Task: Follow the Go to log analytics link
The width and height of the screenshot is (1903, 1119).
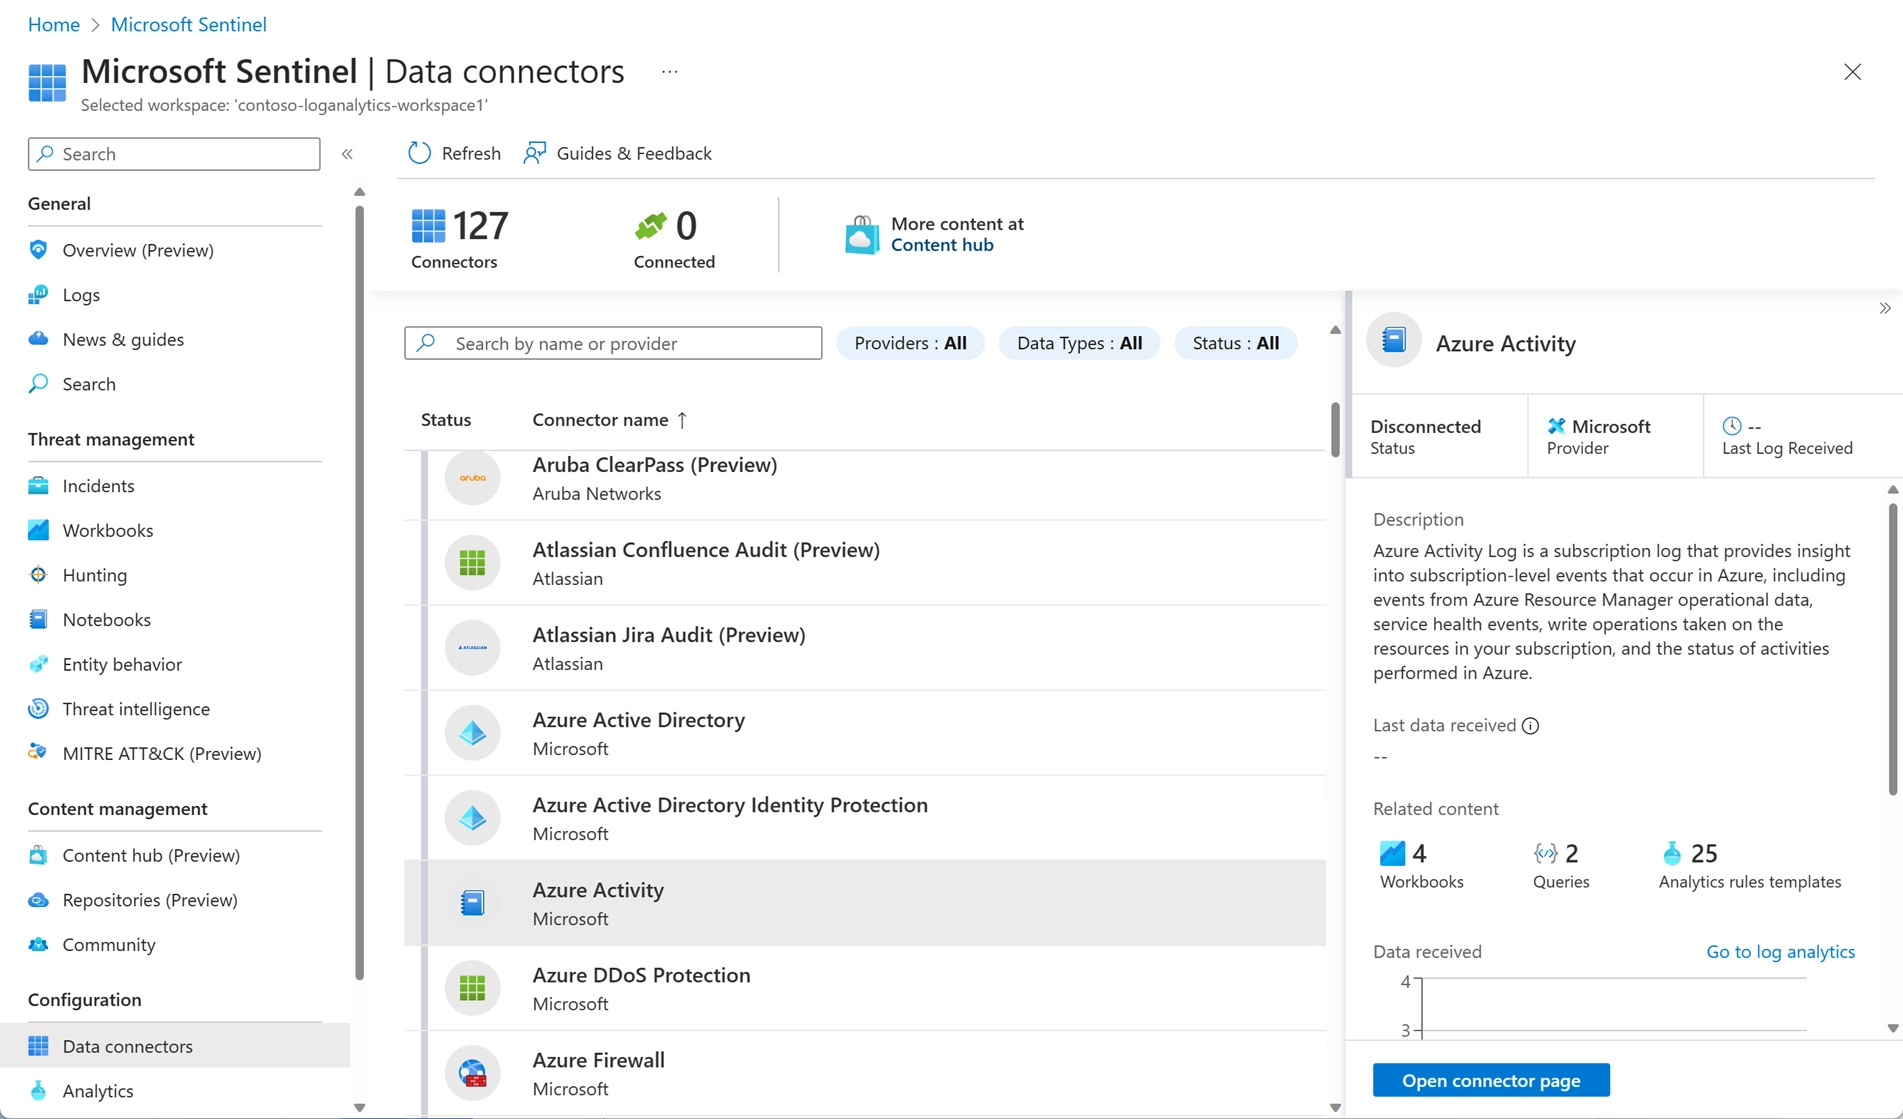Action: [x=1780, y=952]
